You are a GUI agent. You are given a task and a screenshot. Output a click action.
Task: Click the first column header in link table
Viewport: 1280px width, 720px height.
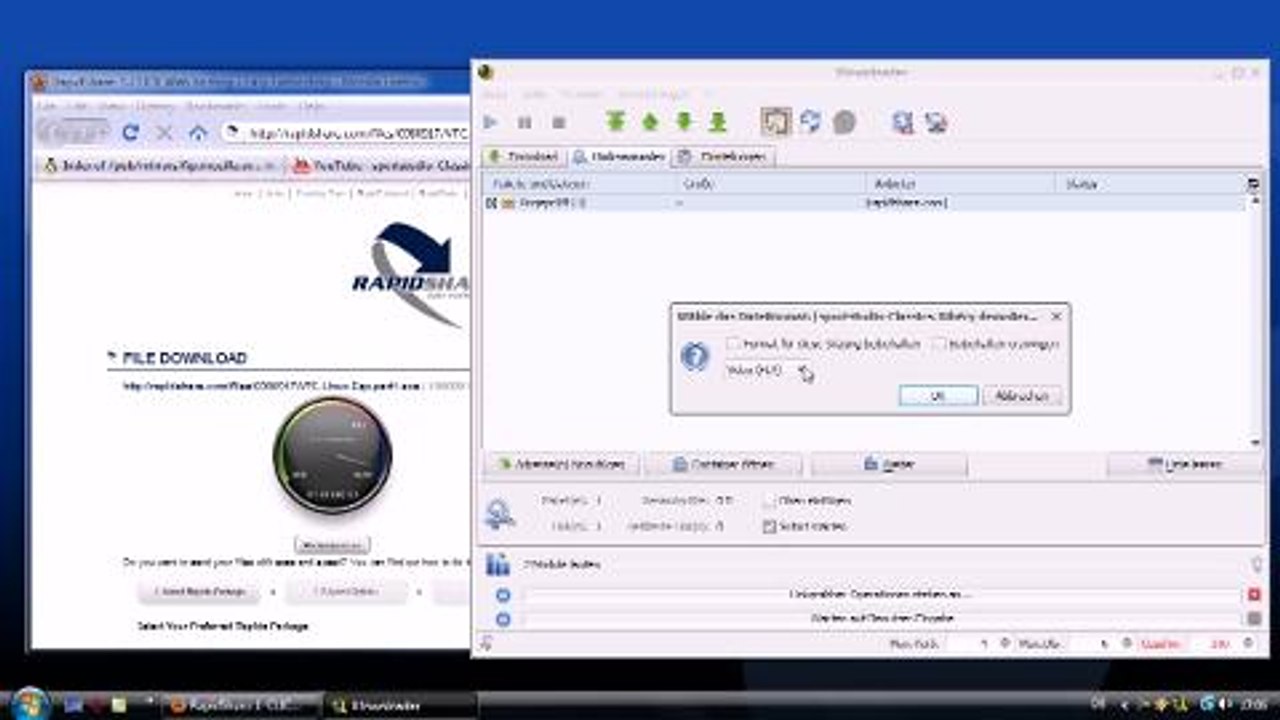(581, 184)
